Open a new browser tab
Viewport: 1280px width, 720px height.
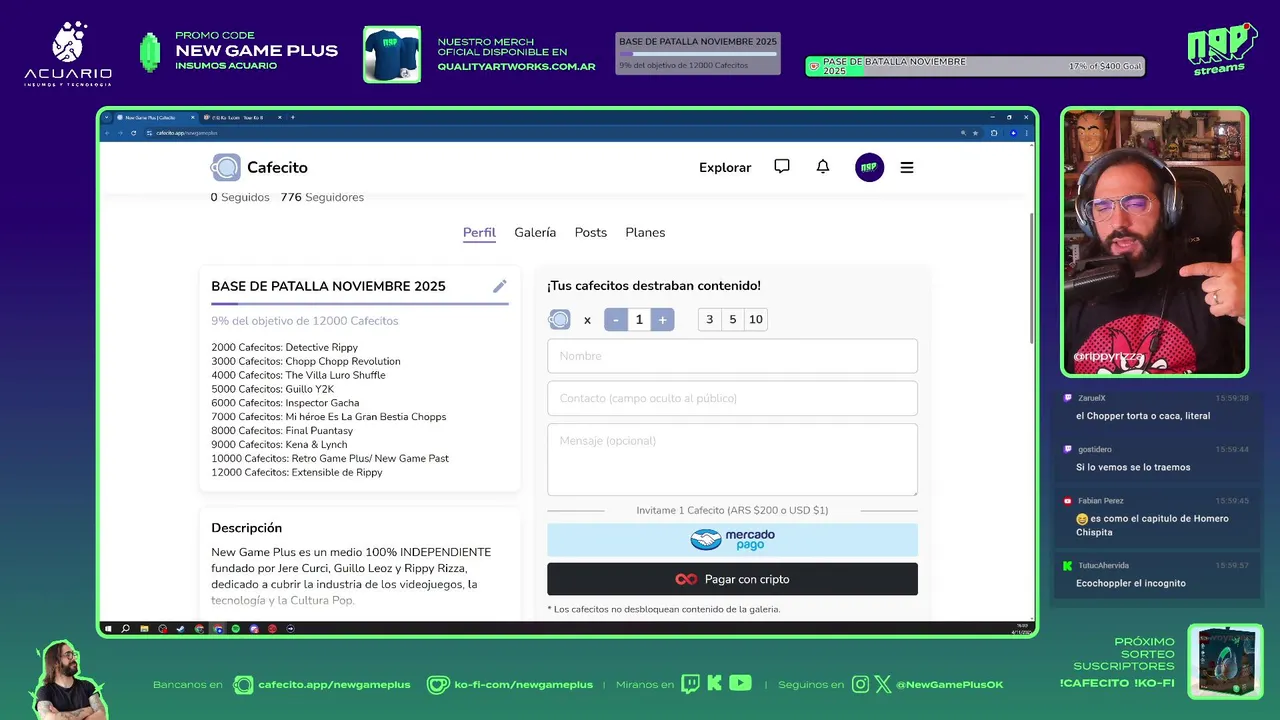pos(292,118)
